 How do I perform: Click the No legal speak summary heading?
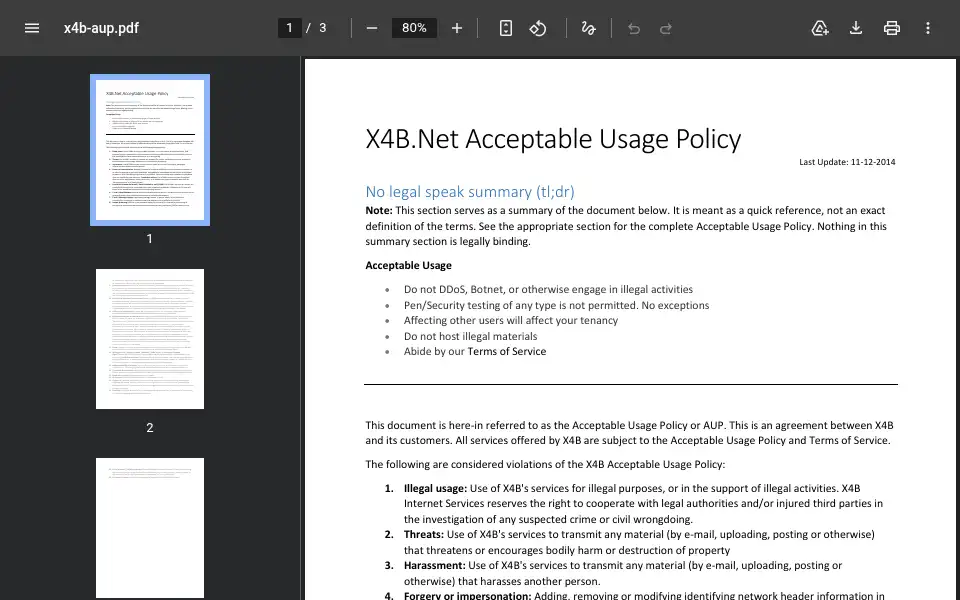tap(470, 192)
